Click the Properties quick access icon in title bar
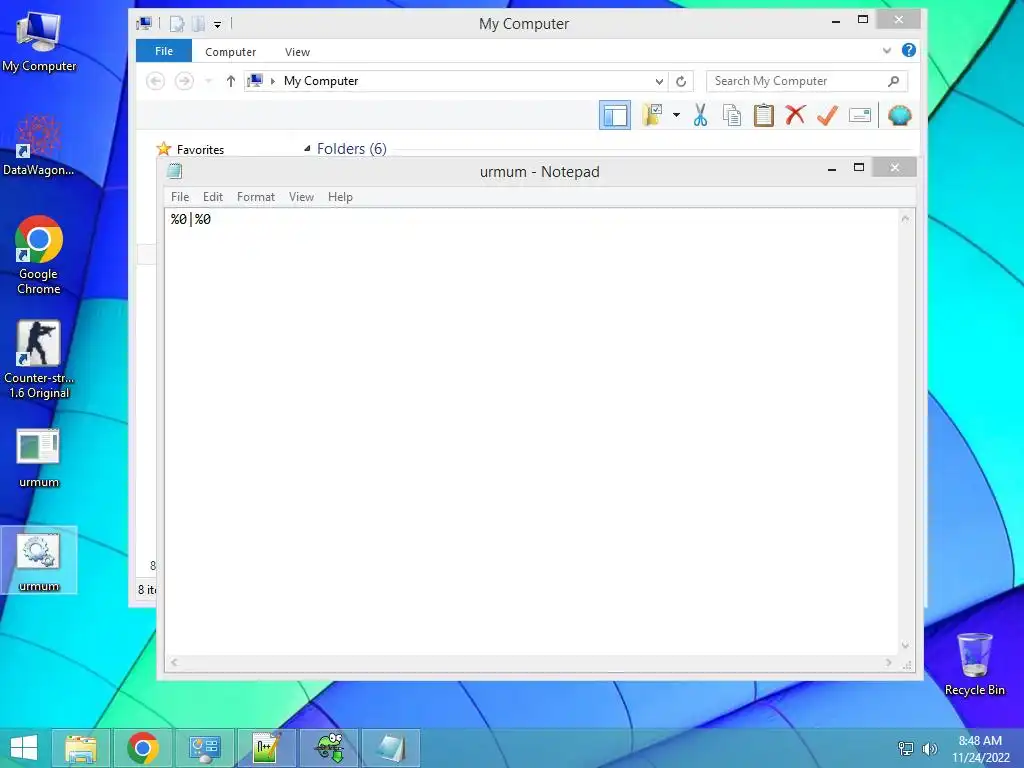This screenshot has height=768, width=1024. [177, 24]
